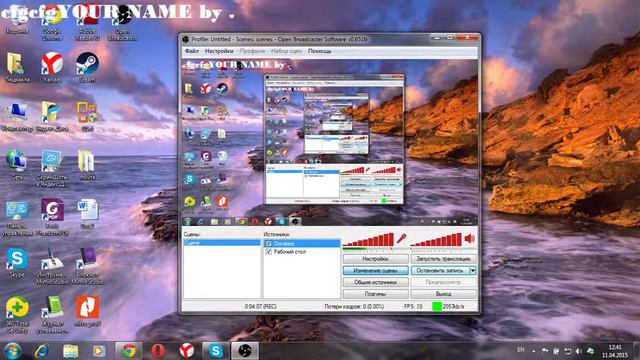Launch Foxit PhantomPDF from the desktop
640x360 pixels.
[52, 217]
